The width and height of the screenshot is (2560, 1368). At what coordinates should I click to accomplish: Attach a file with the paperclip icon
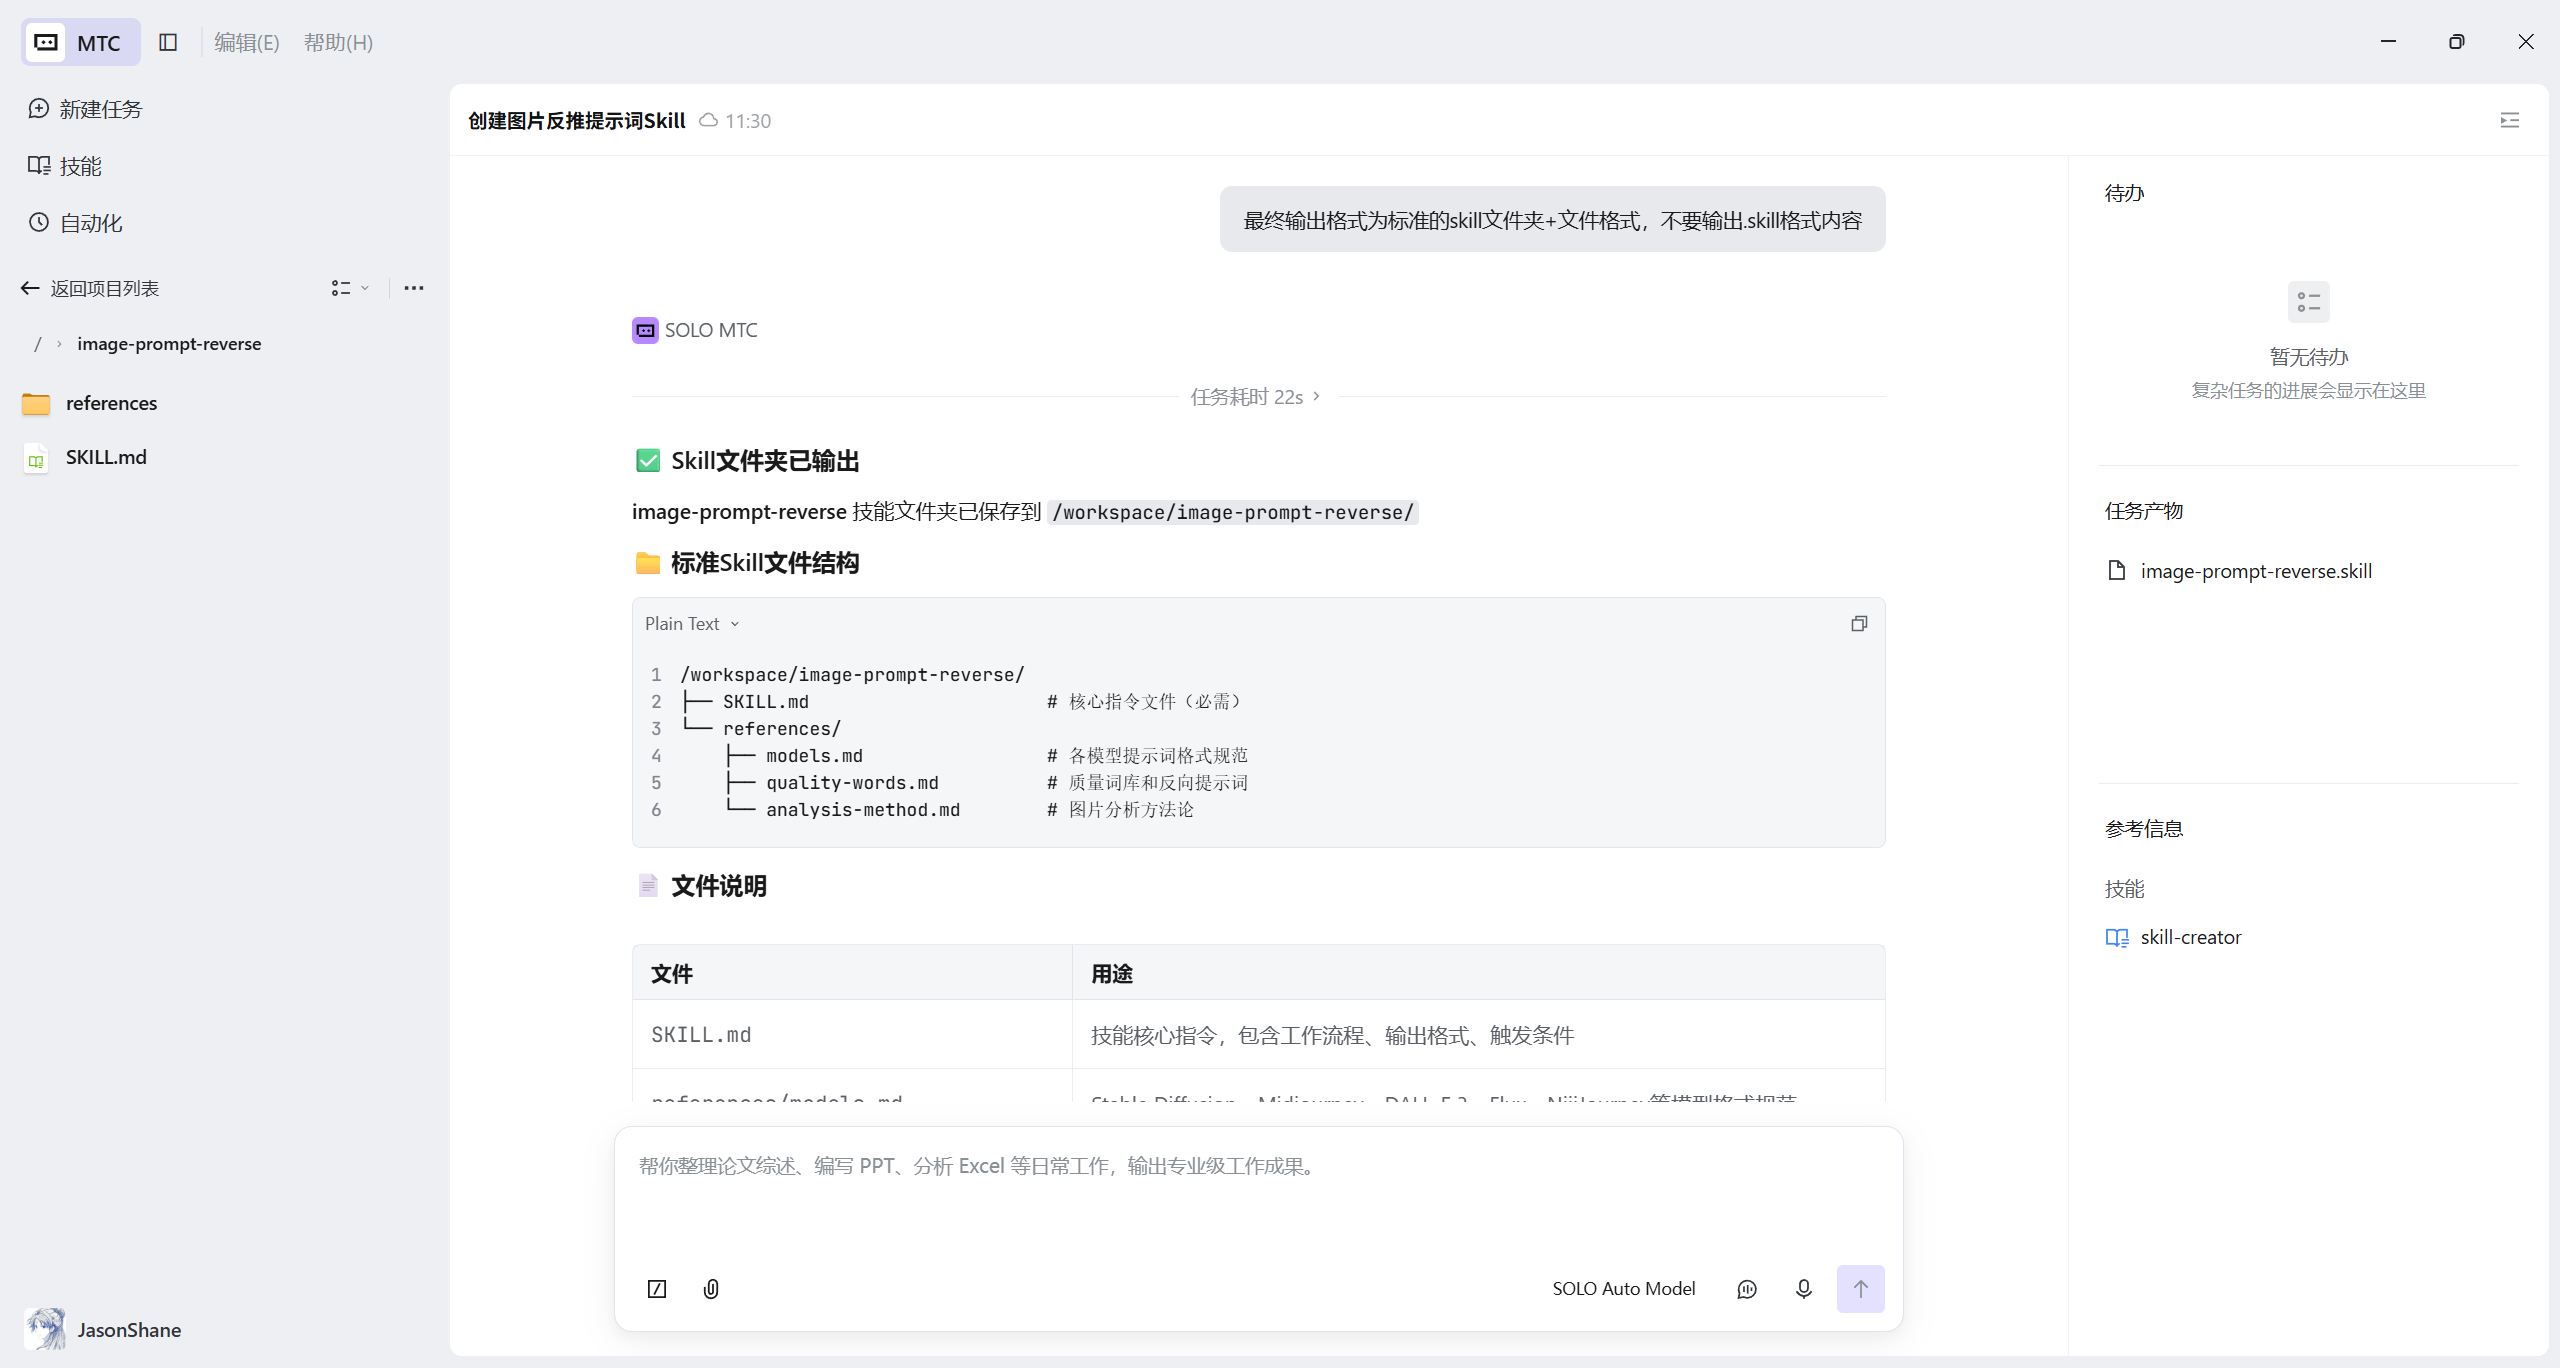711,1289
